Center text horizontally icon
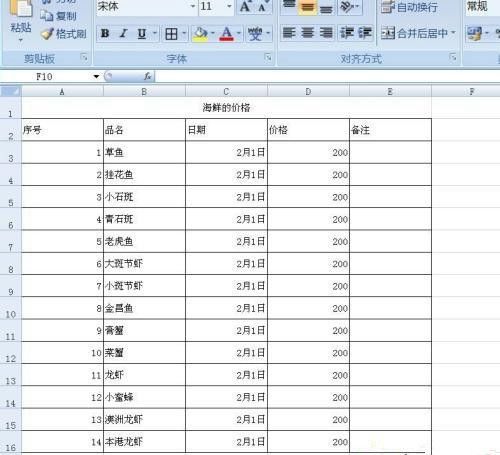Screen dimensions: 500x455 307,33
